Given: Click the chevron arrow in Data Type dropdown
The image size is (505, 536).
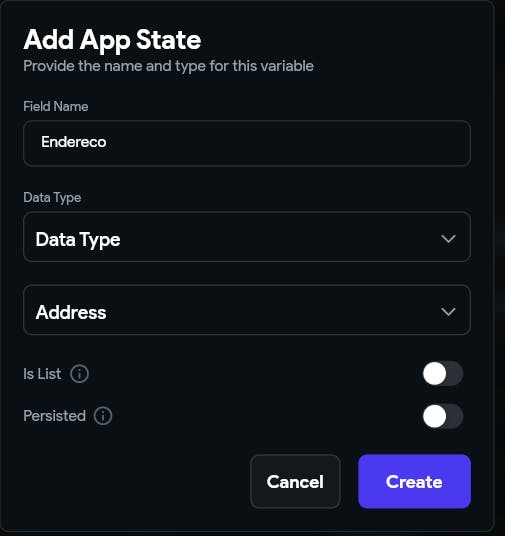Looking at the screenshot, I should coord(448,238).
